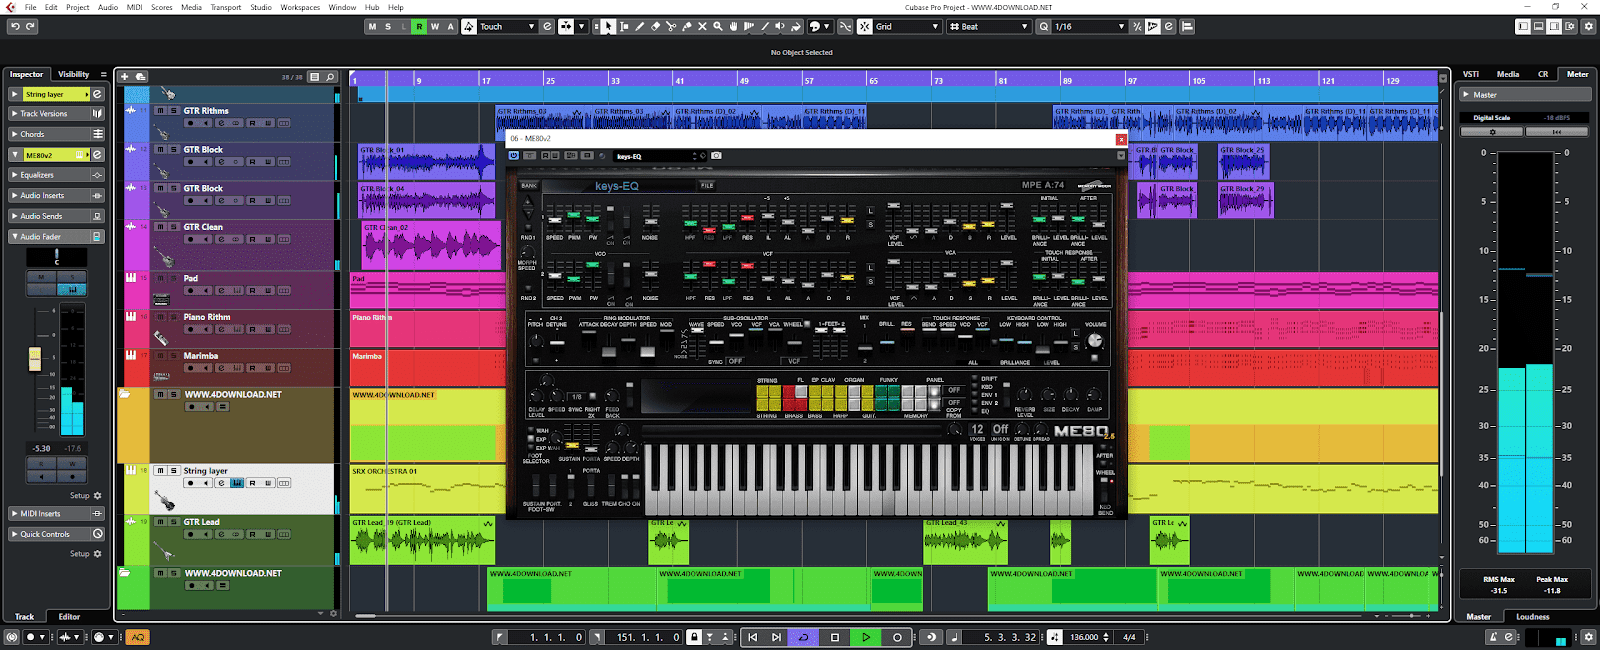Stop playback in transport bar
This screenshot has width=1600, height=650.
pyautogui.click(x=835, y=637)
